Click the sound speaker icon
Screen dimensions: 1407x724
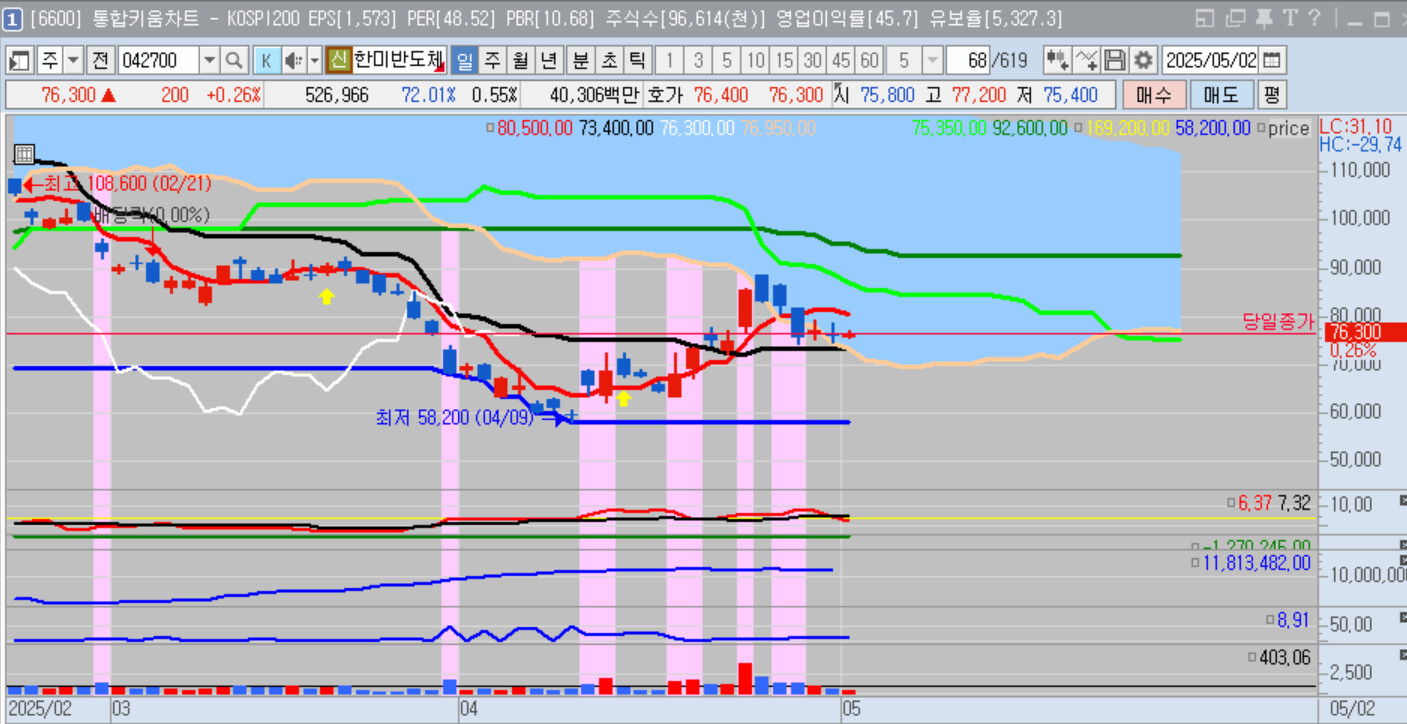click(293, 61)
